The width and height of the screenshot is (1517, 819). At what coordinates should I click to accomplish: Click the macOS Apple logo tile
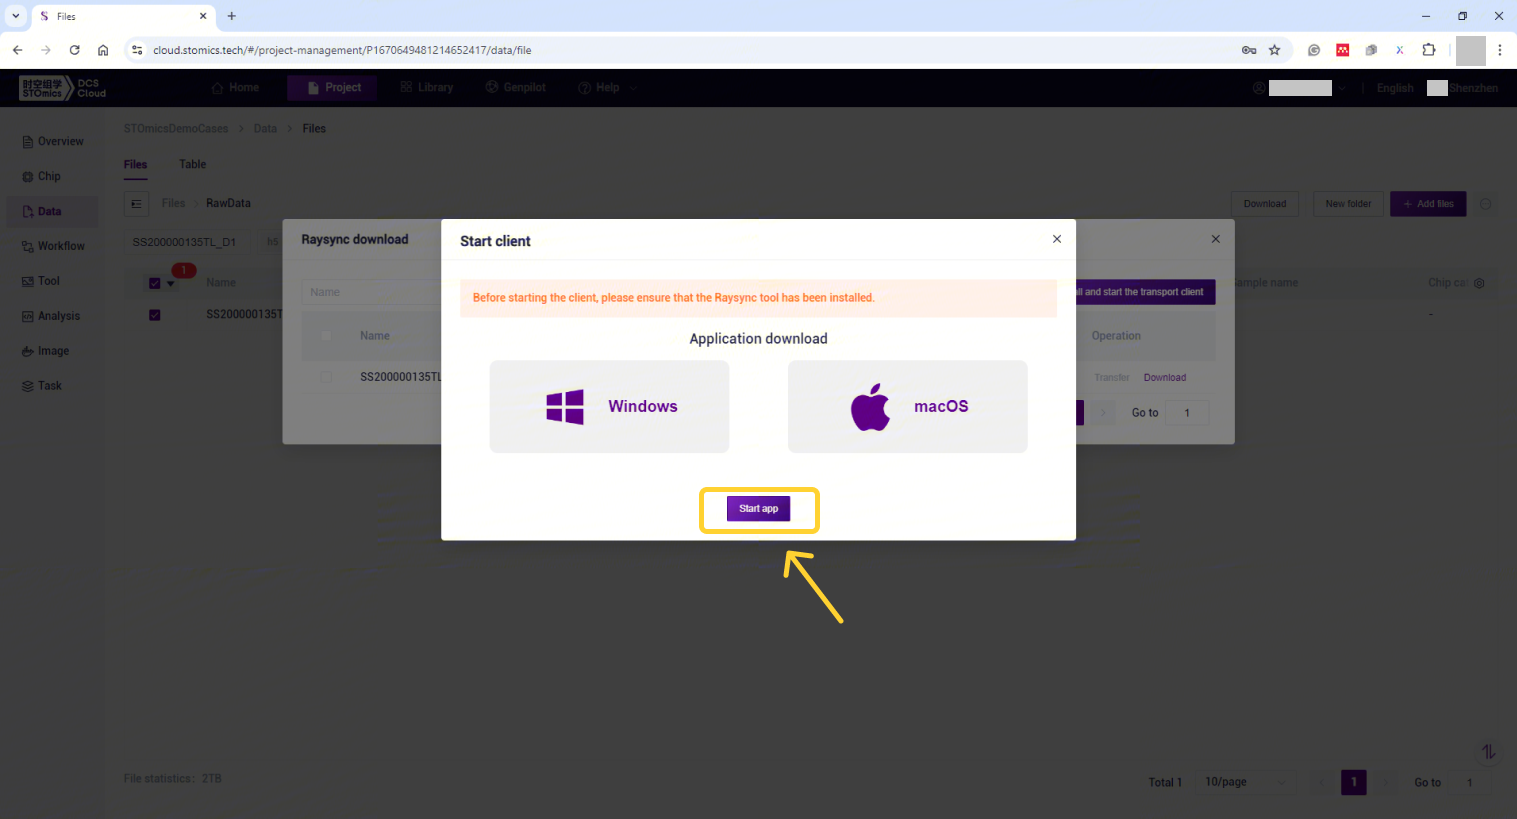pyautogui.click(x=907, y=406)
